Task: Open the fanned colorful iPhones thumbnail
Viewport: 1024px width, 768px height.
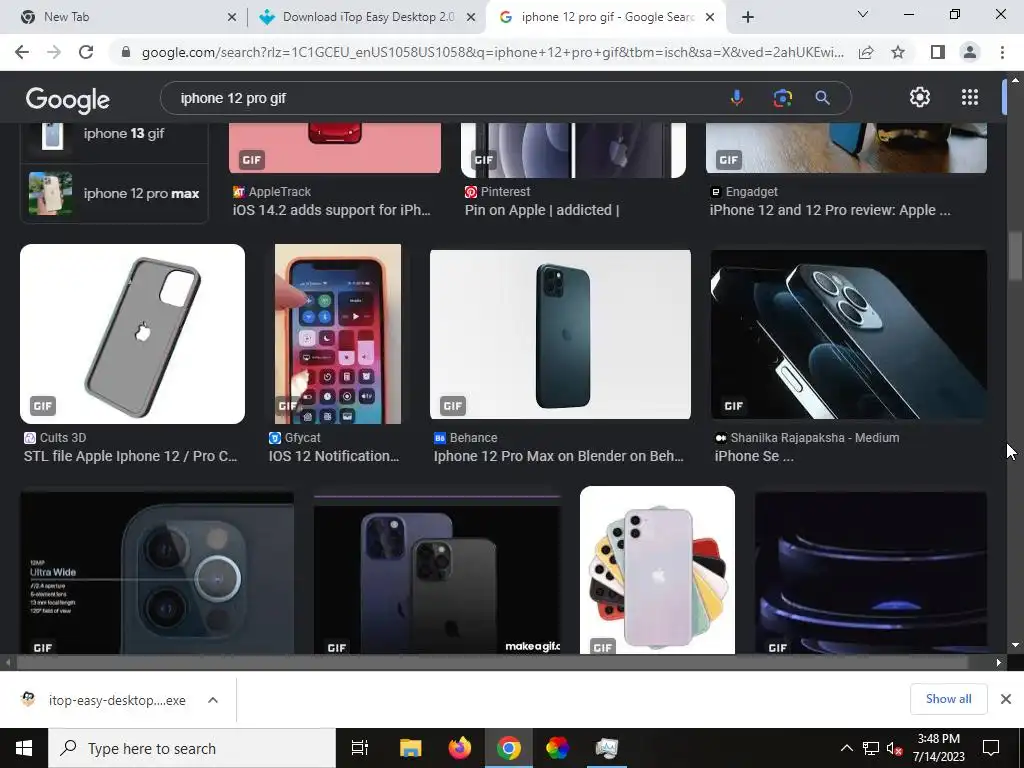Action: tap(657, 569)
